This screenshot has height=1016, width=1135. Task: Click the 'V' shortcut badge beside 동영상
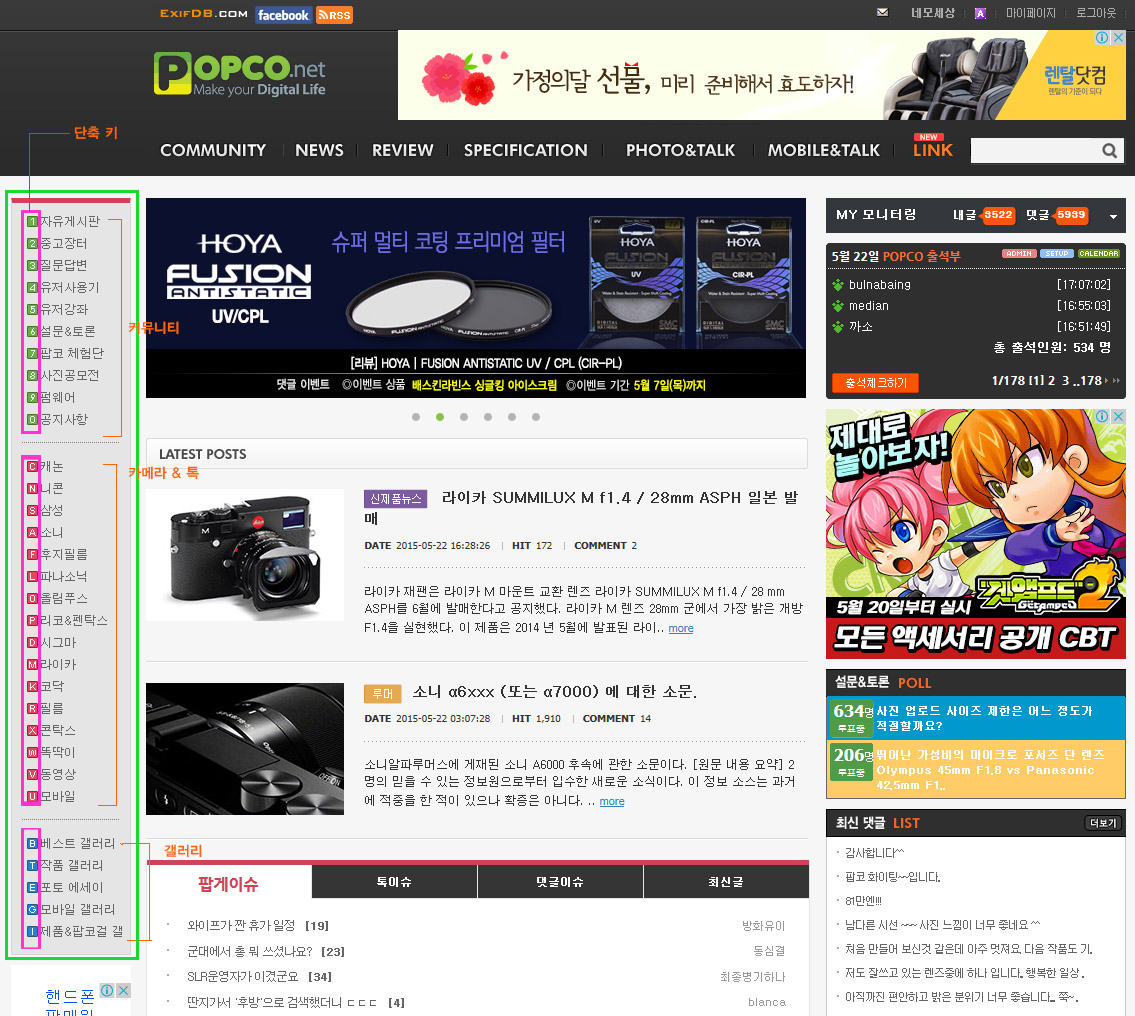click(x=33, y=774)
